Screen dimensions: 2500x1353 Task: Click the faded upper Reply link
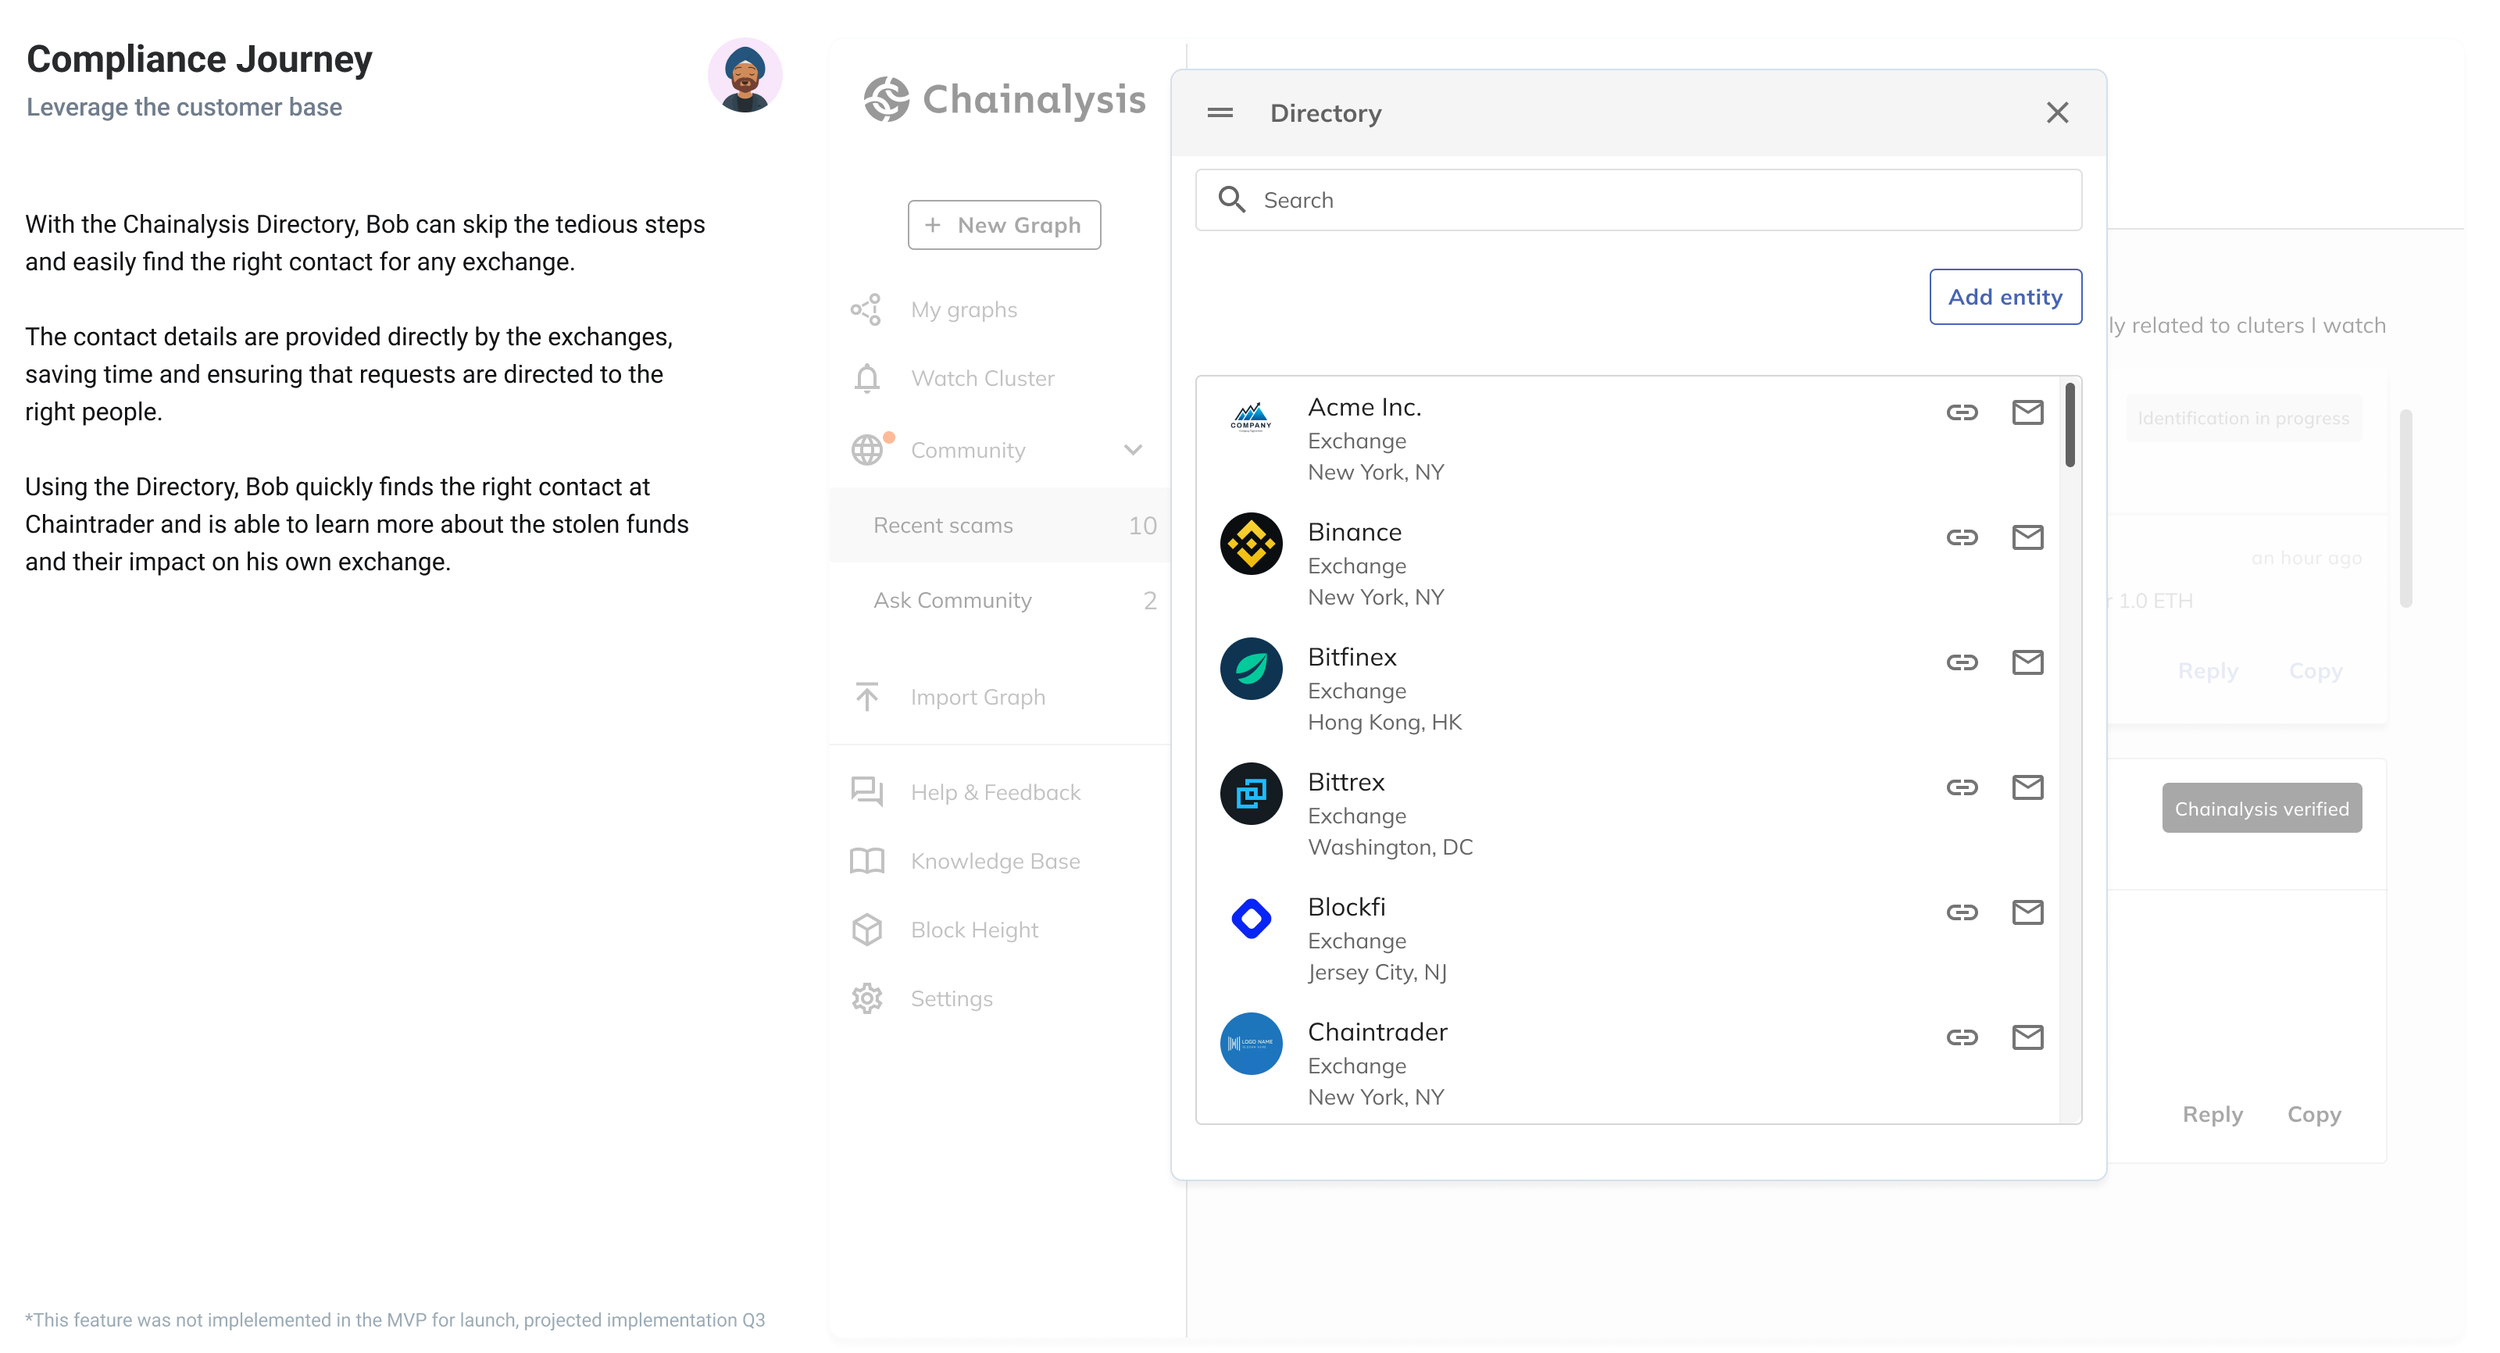point(2207,671)
